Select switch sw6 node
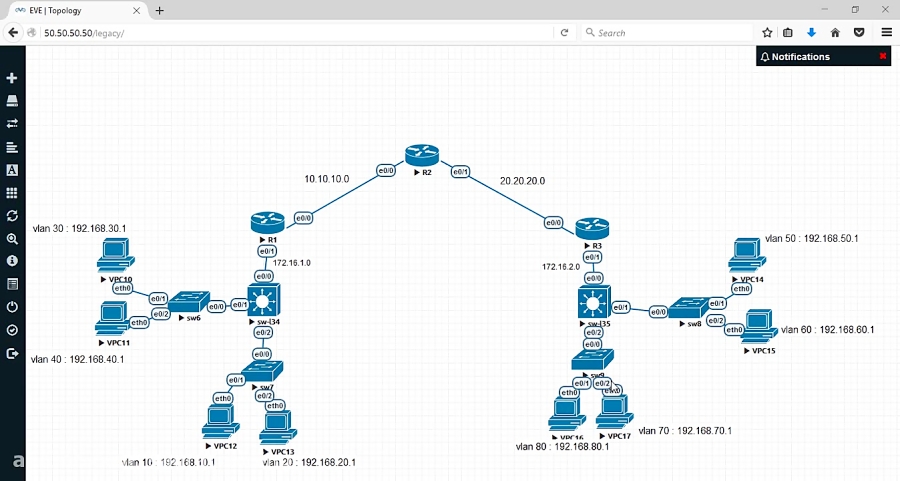 coord(189,302)
